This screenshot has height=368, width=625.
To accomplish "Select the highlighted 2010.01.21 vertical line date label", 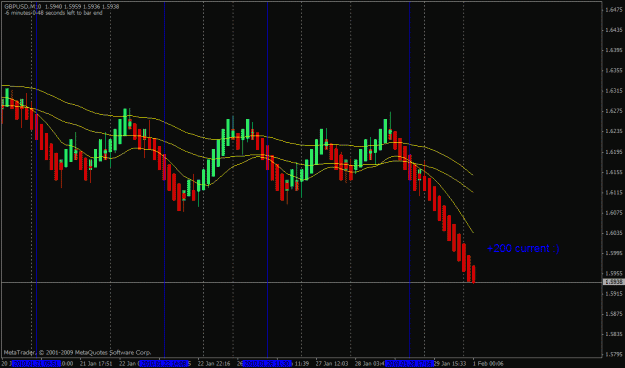I will pyautogui.click(x=36, y=364).
